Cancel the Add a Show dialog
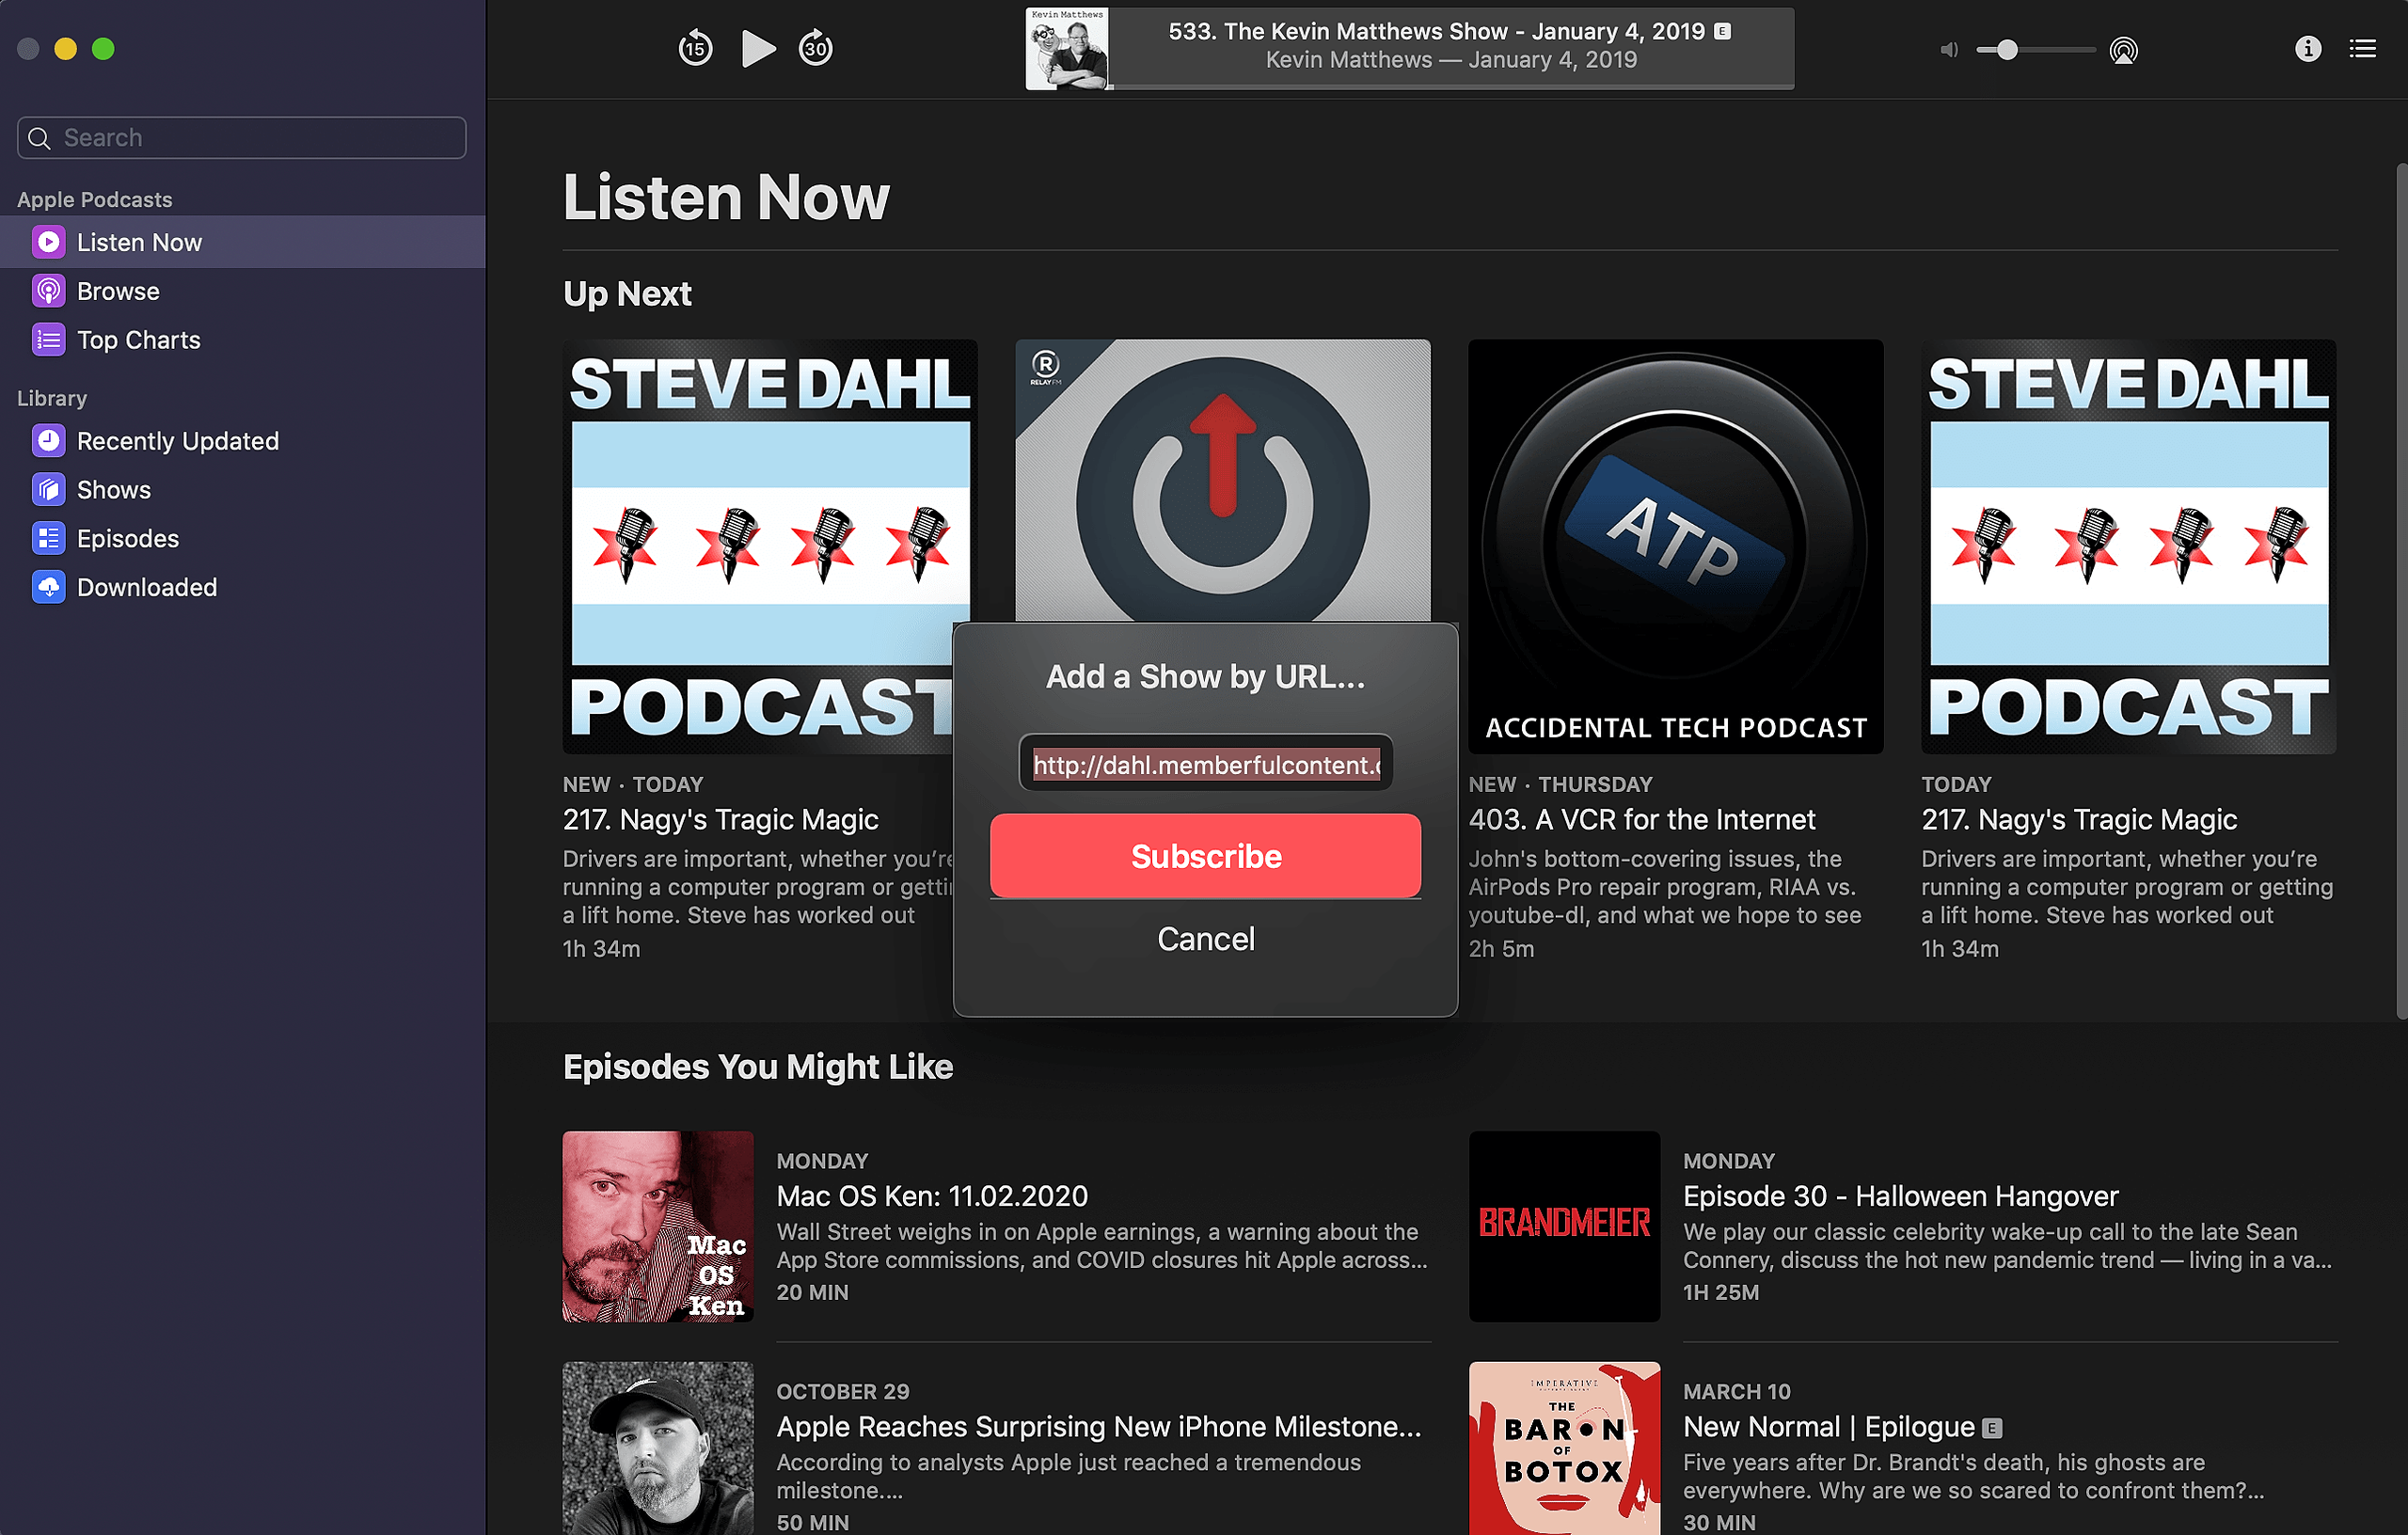 tap(1206, 939)
